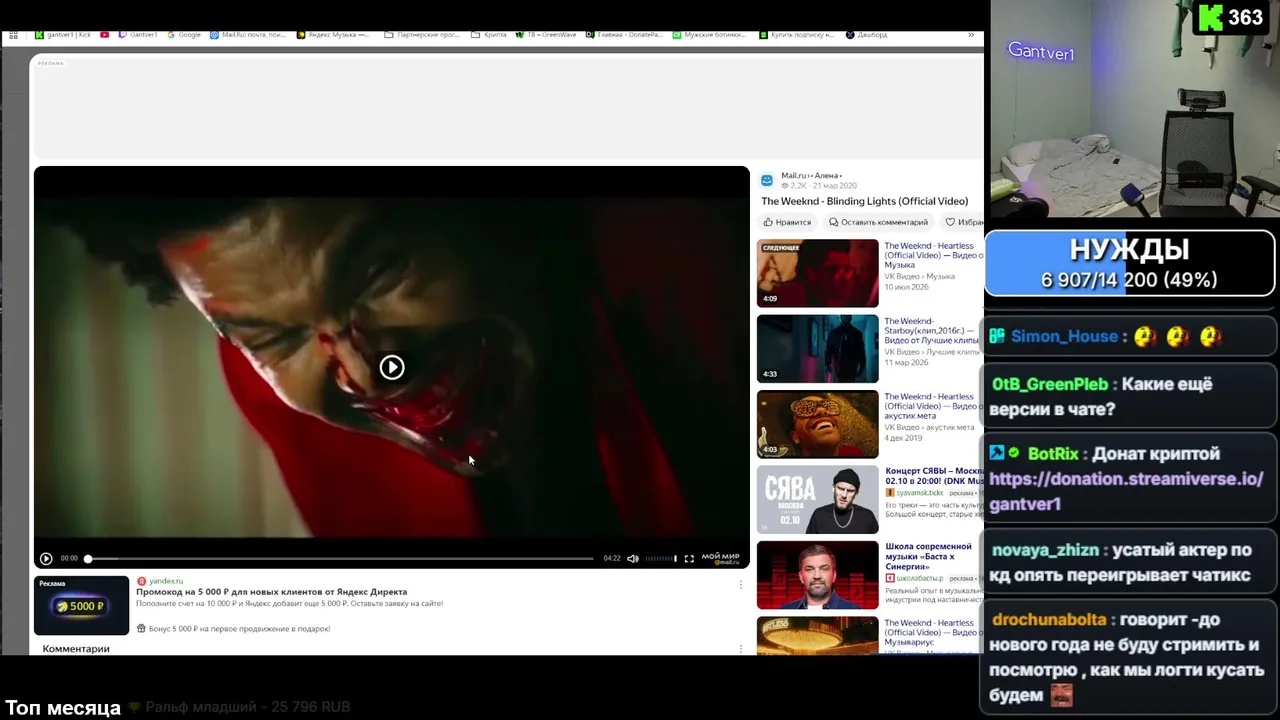Open the three-dot menu beside the Yandex ad
The image size is (1280, 720).
(741, 585)
